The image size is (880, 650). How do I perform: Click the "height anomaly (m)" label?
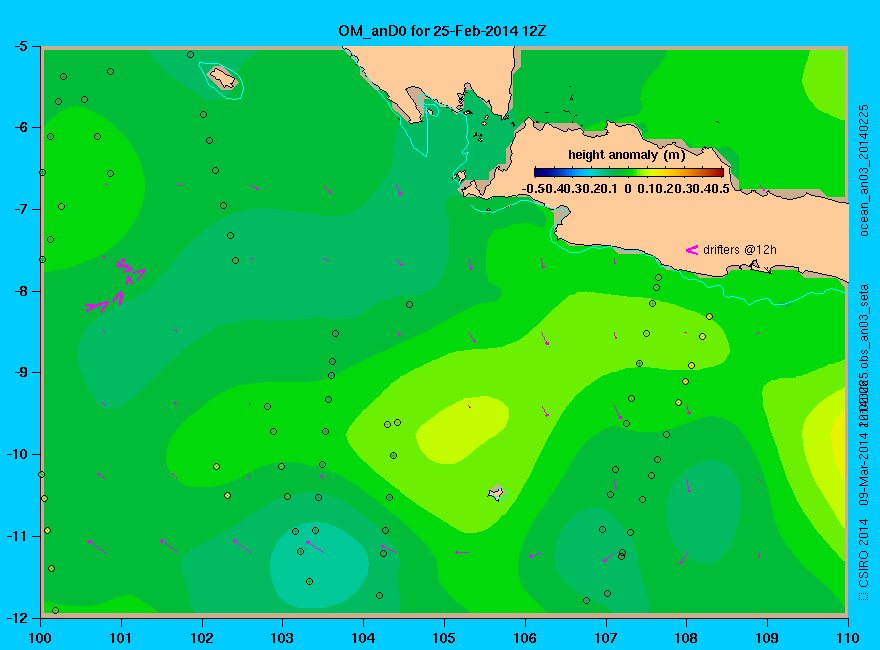[626, 155]
